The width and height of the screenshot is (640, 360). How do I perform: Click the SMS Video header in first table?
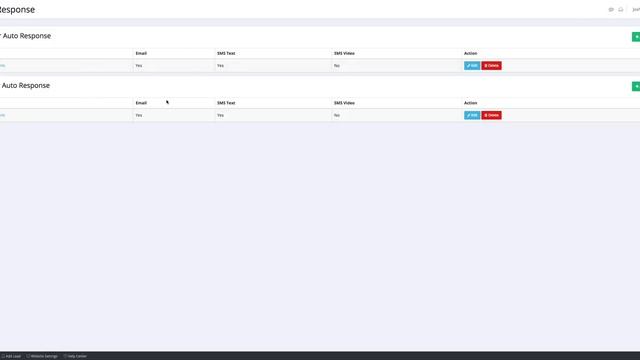pyautogui.click(x=344, y=53)
